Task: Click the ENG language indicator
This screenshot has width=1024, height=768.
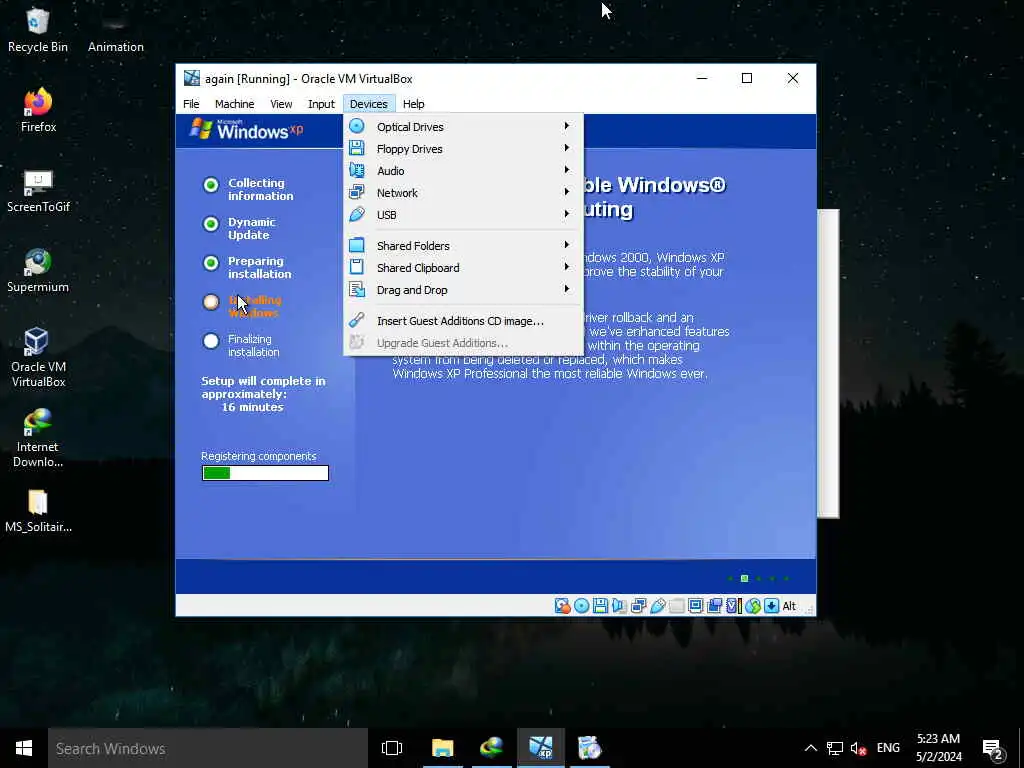Action: click(888, 748)
